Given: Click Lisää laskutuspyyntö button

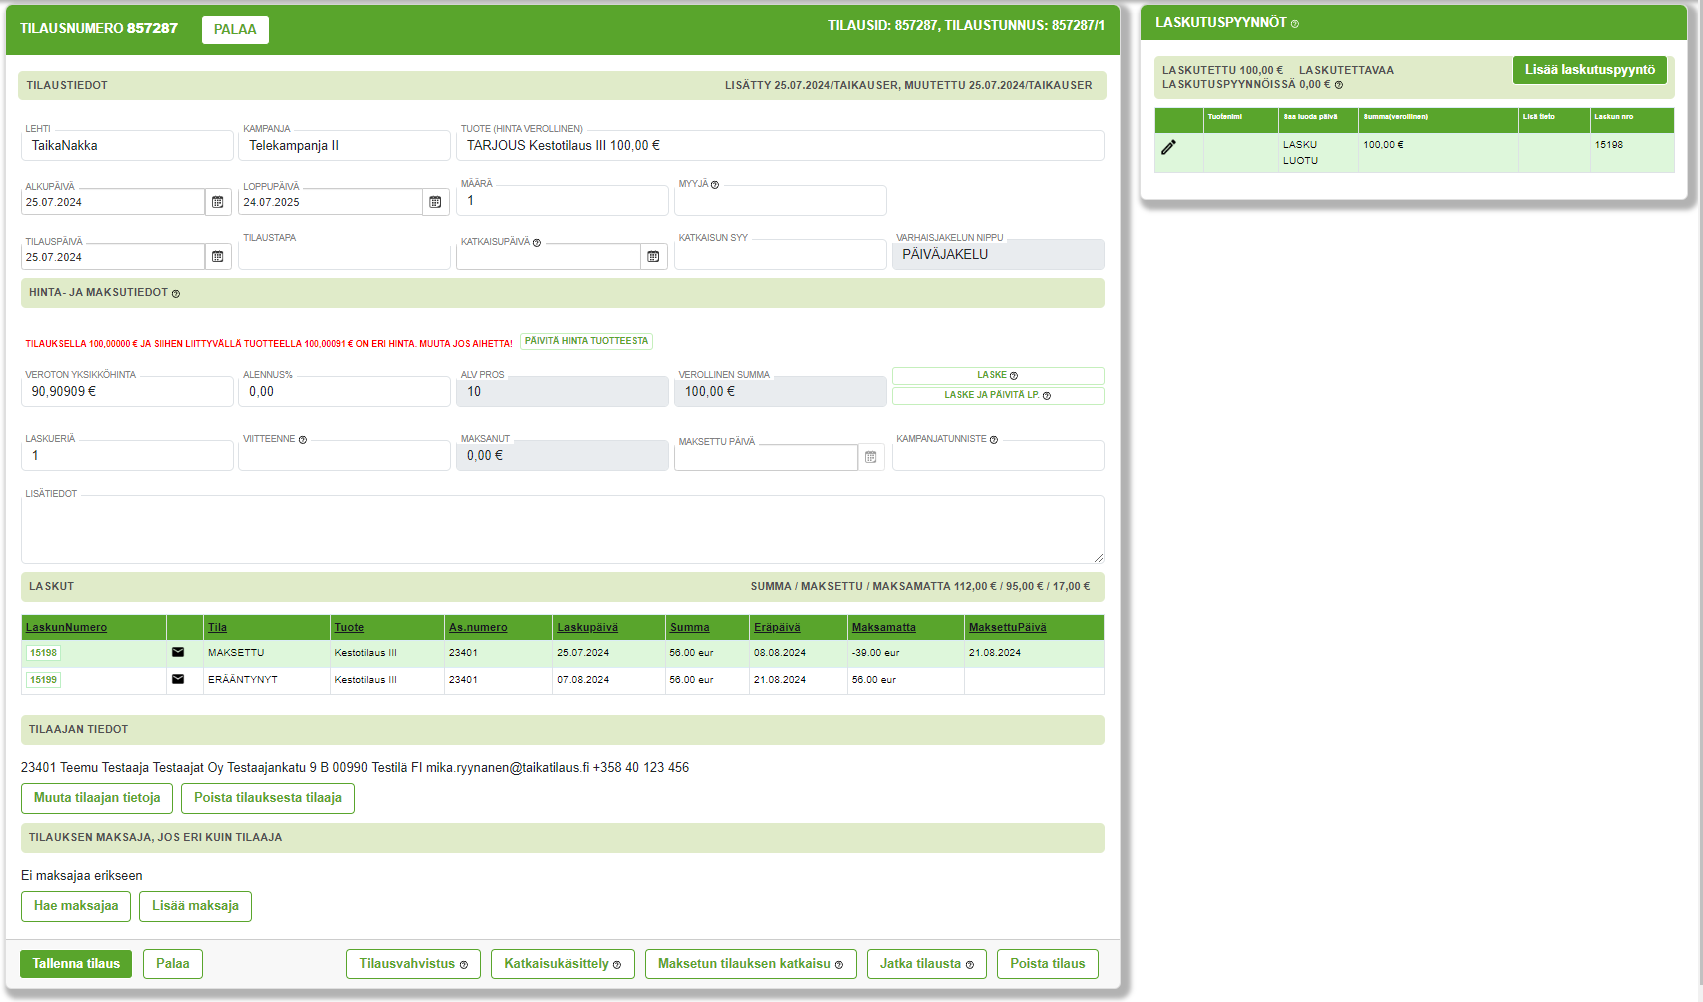Looking at the screenshot, I should pos(1589,70).
